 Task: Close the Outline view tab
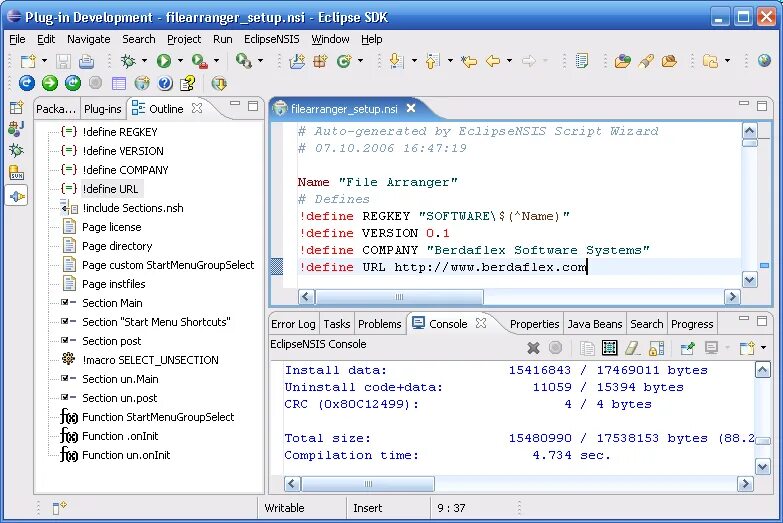[197, 108]
